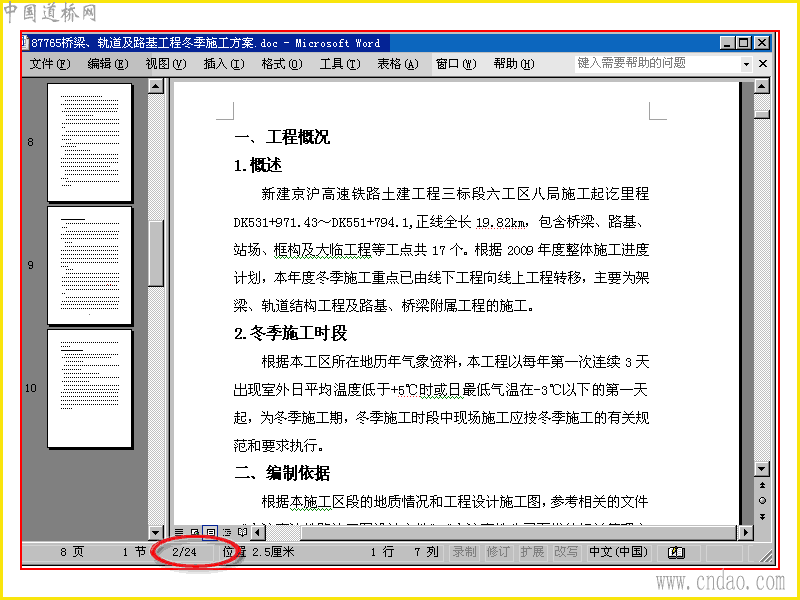Screen dimensions: 800x600
Task: Switch to Normal view icon
Action: click(x=179, y=532)
